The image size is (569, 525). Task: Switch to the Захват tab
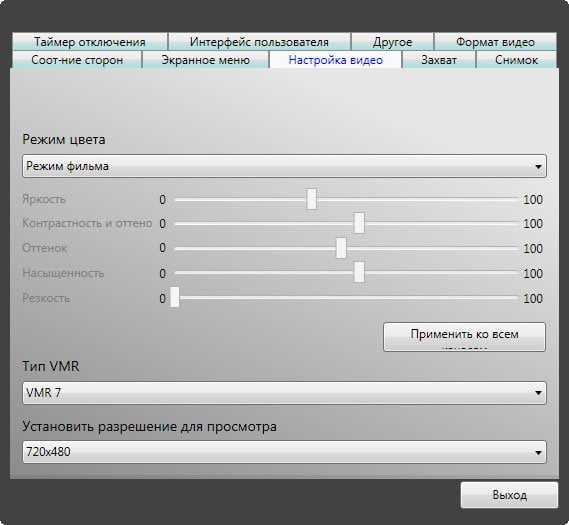[x=439, y=60]
